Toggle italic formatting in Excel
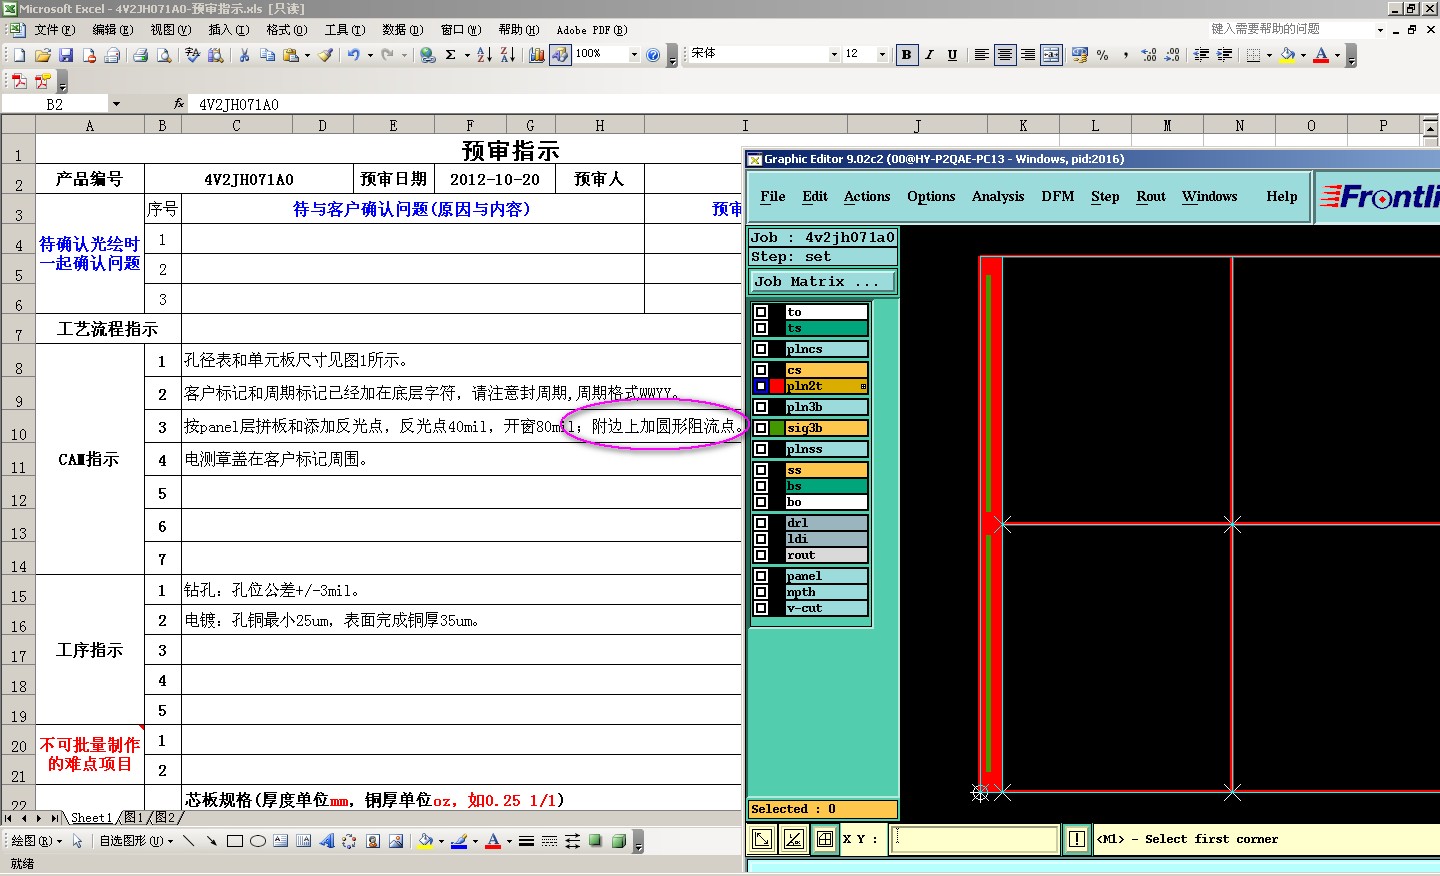 929,55
